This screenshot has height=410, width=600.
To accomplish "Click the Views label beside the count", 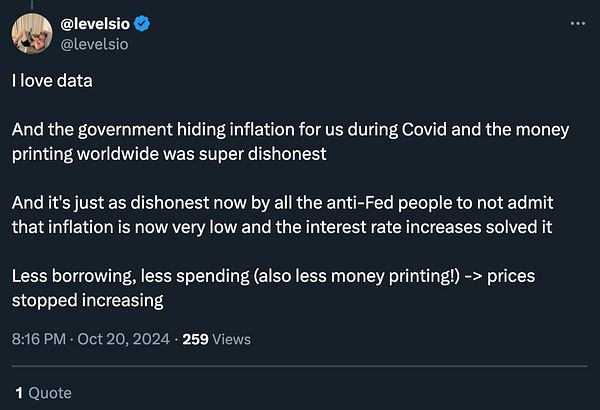I will pos(232,339).
